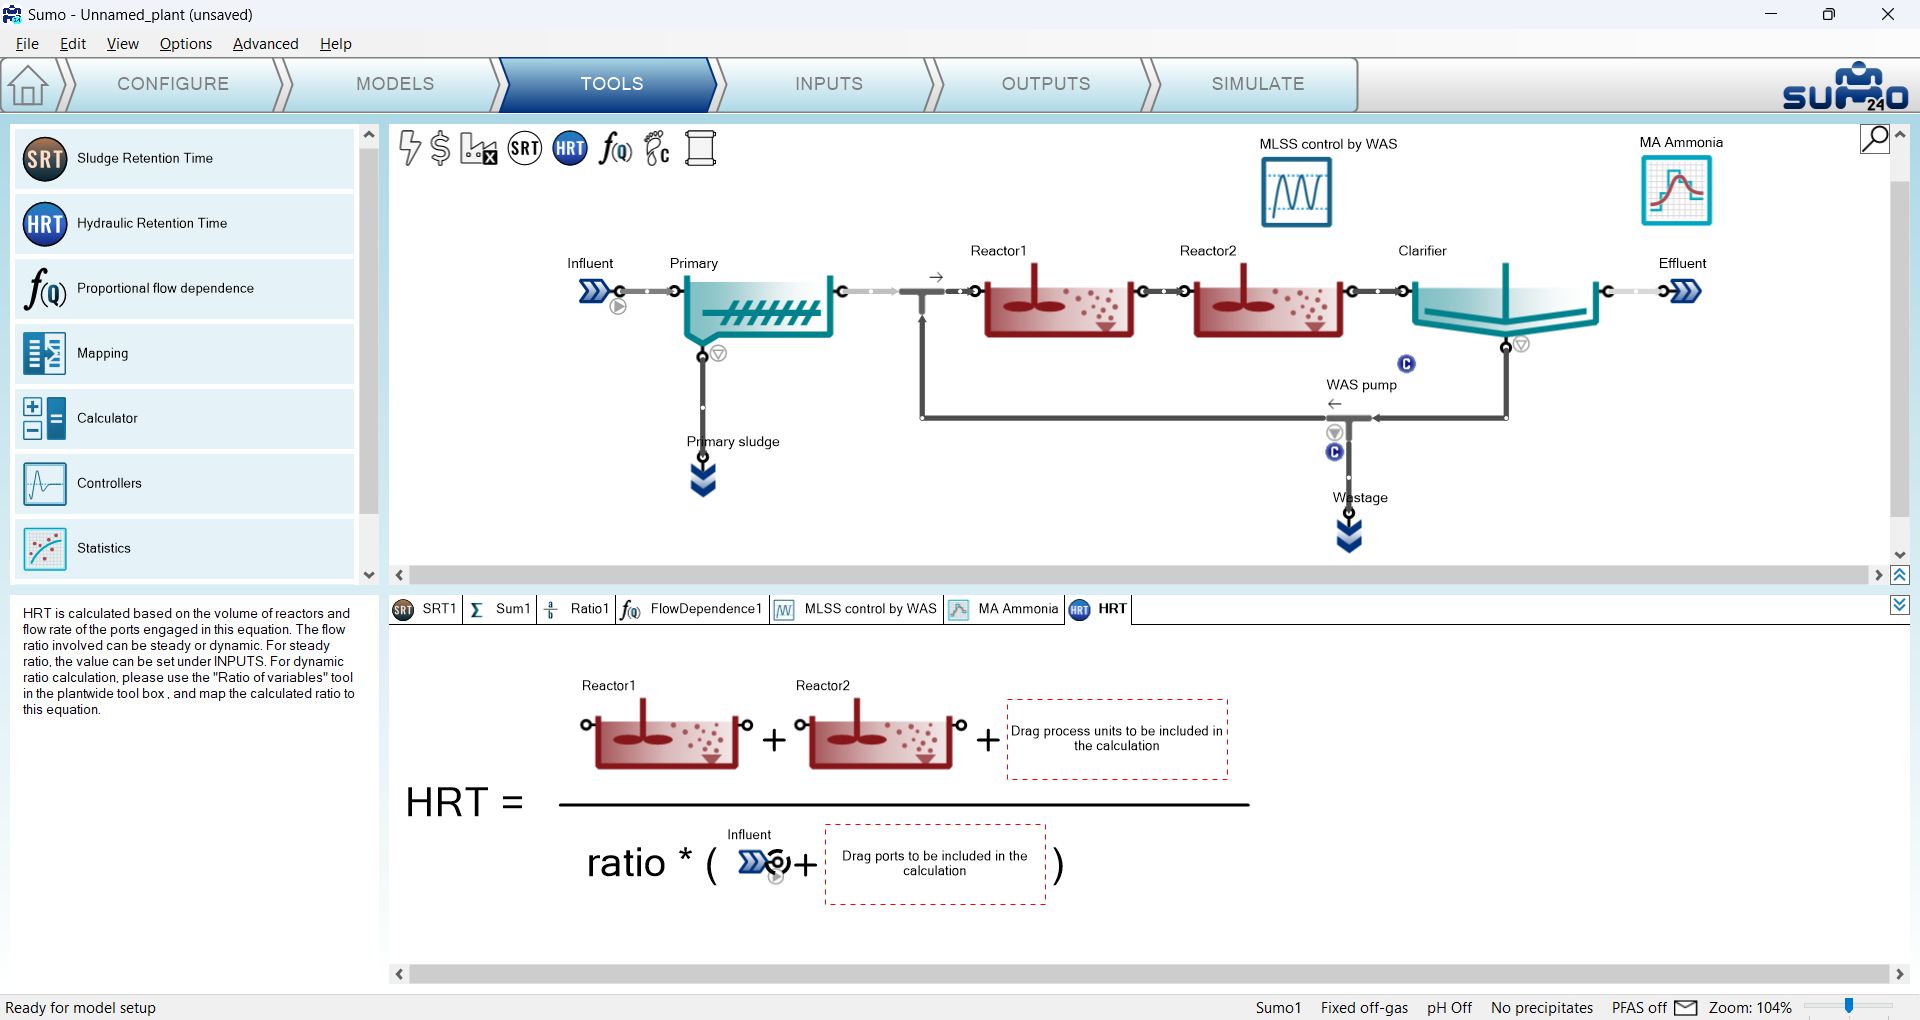Go to the INPUTS step

pos(829,84)
